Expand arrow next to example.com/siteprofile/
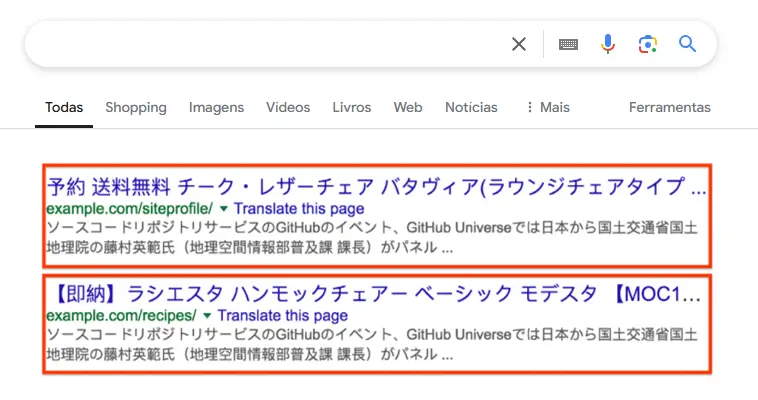Image resolution: width=758 pixels, height=400 pixels. pyautogui.click(x=223, y=209)
